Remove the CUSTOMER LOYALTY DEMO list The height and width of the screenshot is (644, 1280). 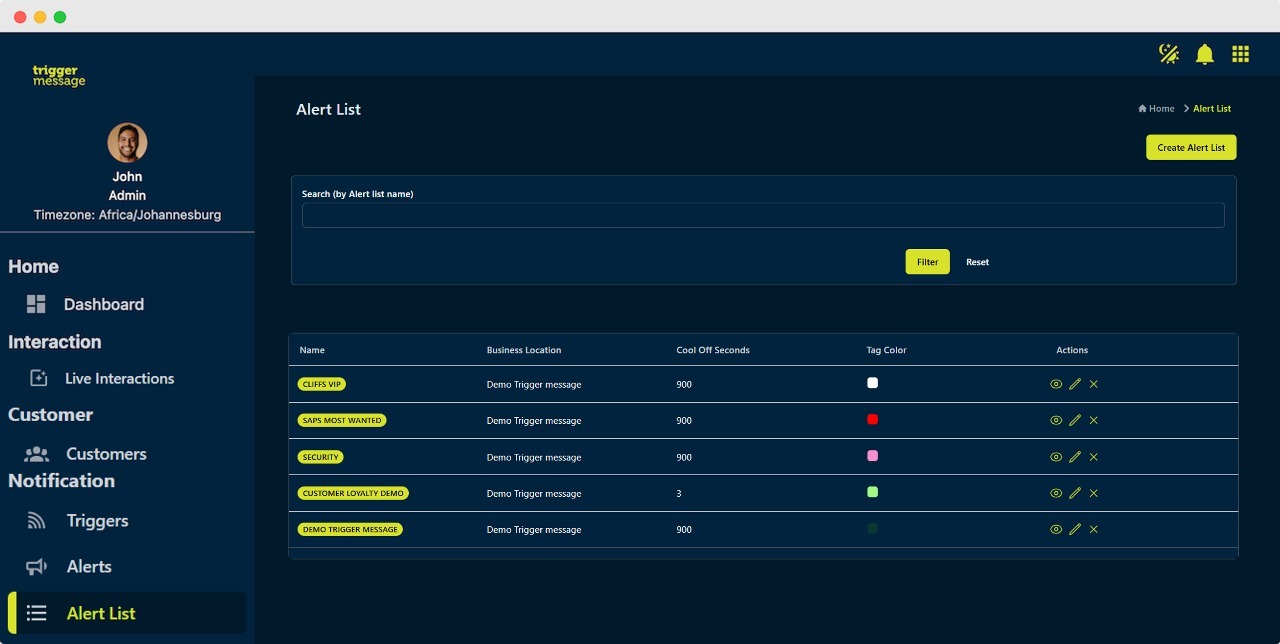point(1093,493)
